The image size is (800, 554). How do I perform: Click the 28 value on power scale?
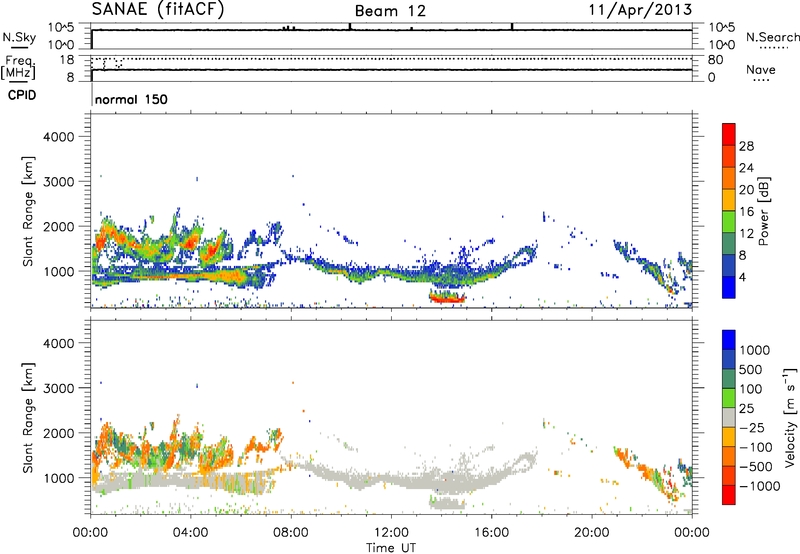(746, 146)
